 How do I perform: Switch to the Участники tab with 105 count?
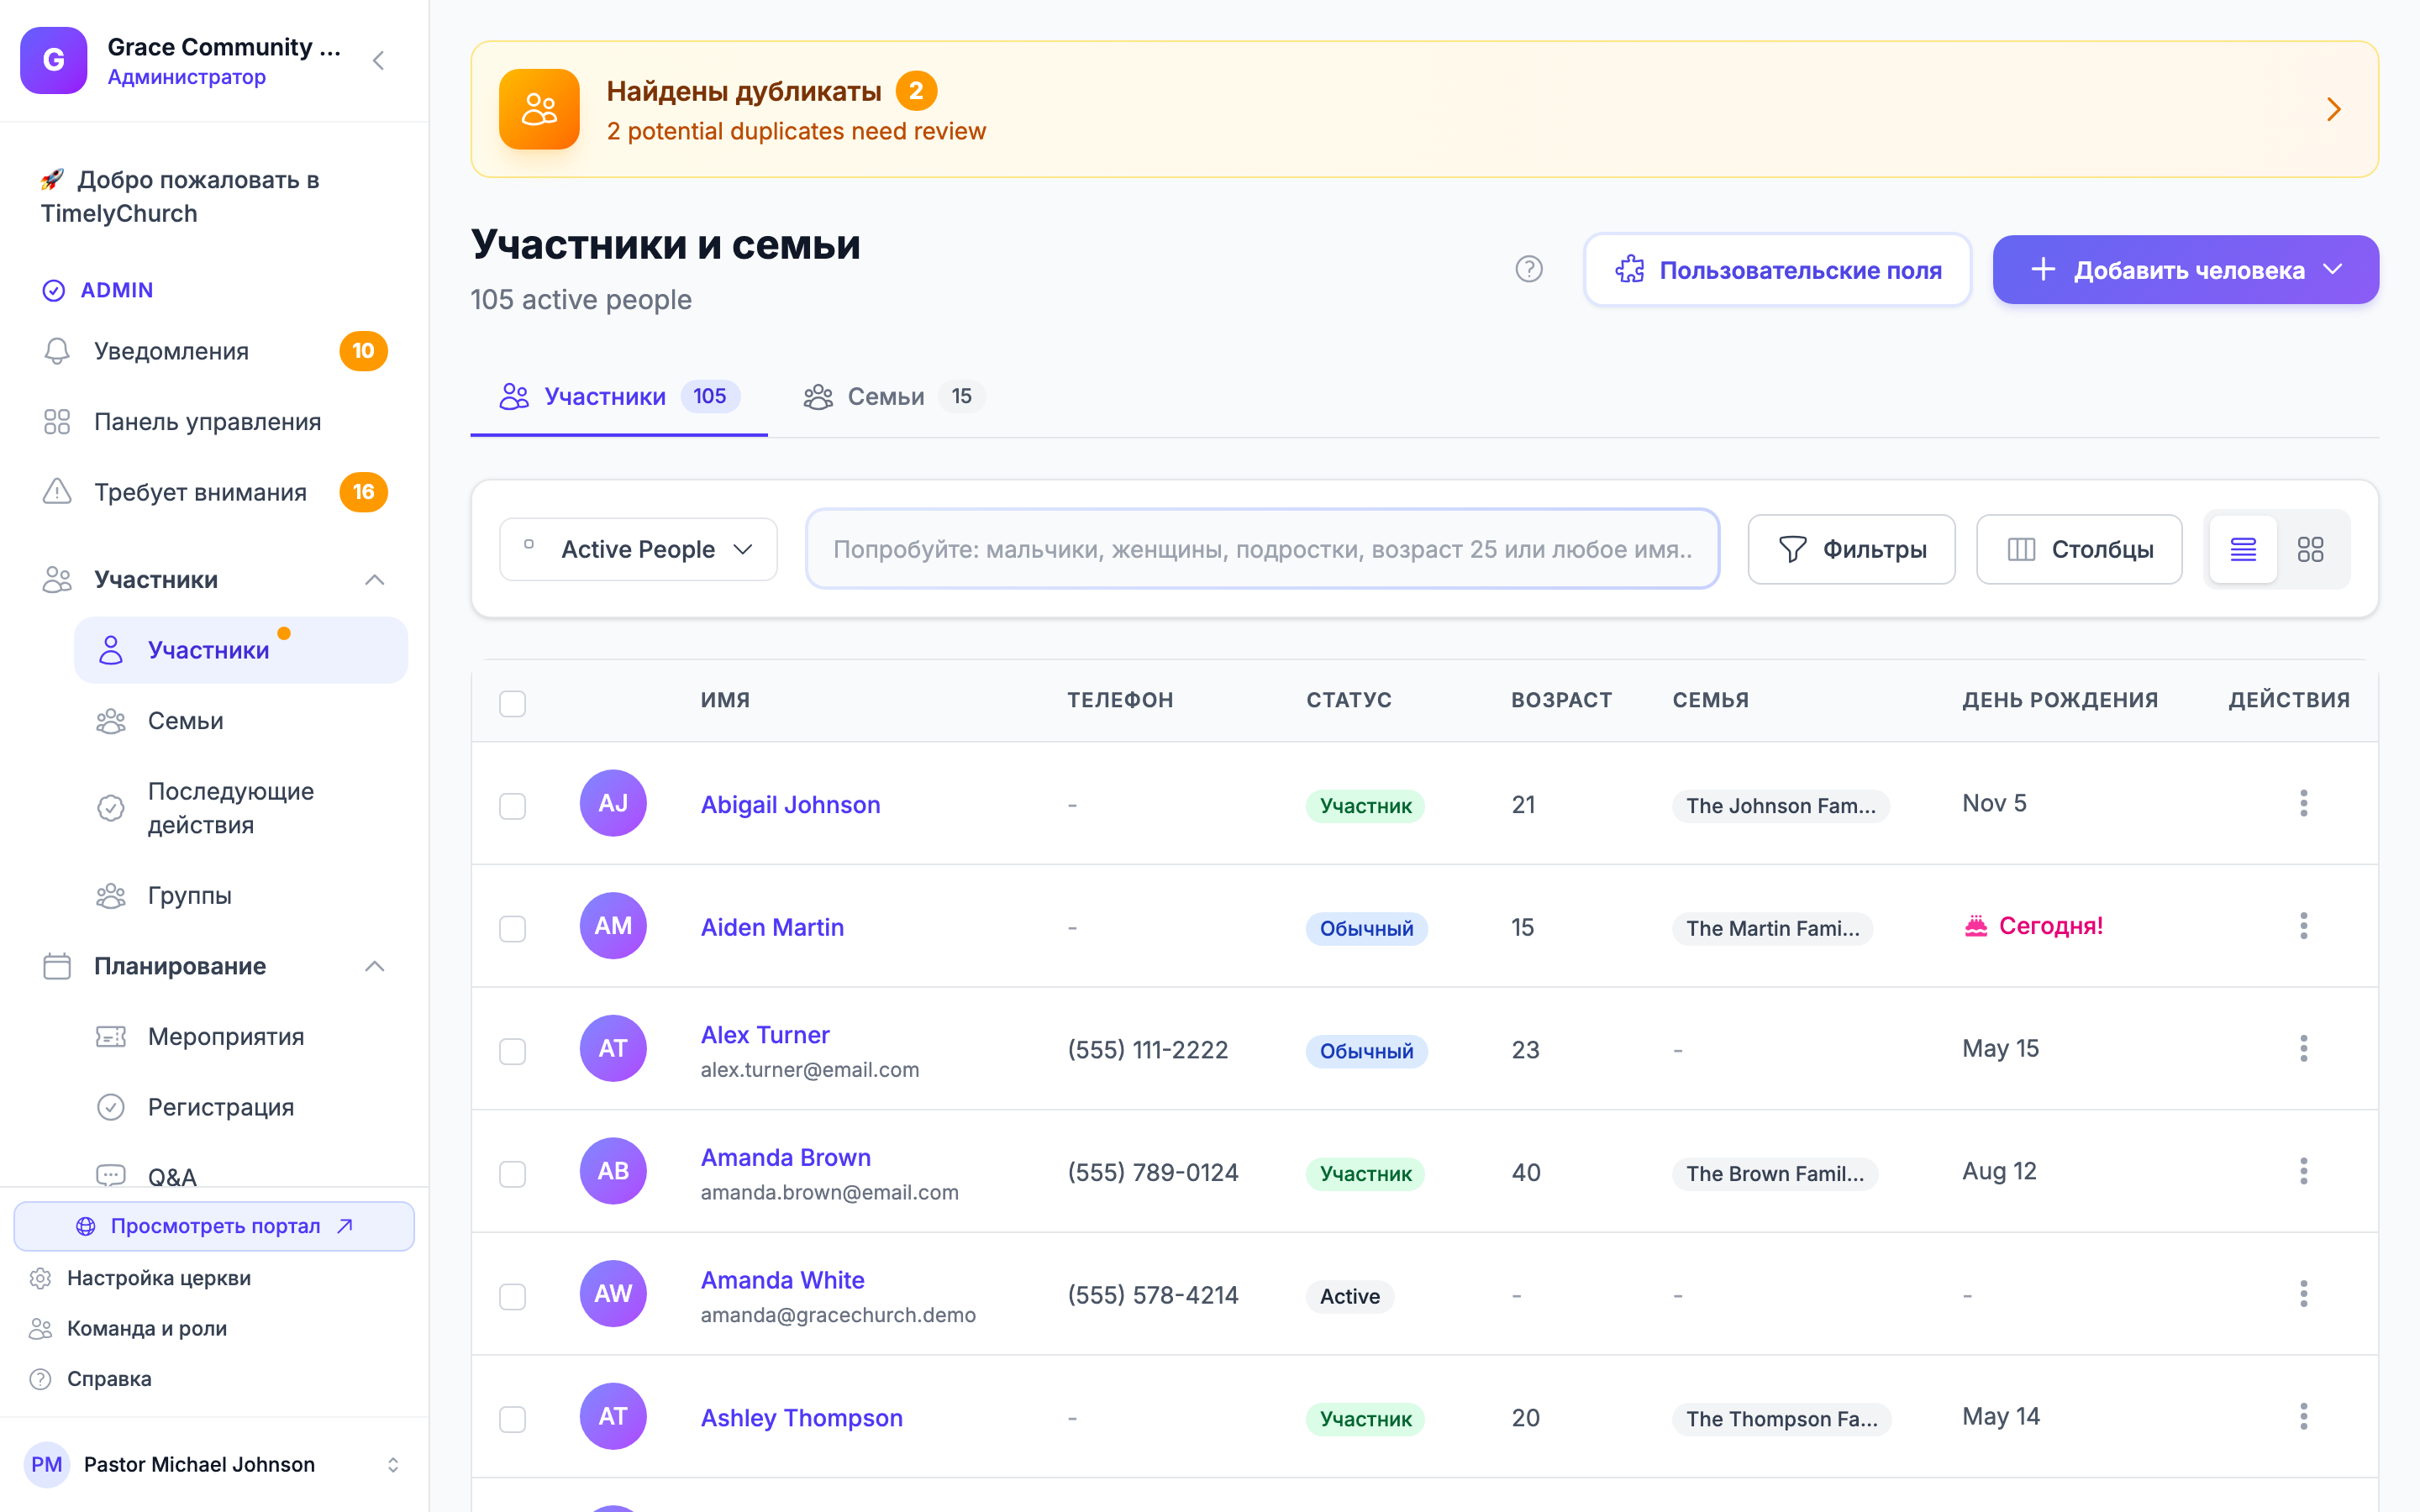619,397
